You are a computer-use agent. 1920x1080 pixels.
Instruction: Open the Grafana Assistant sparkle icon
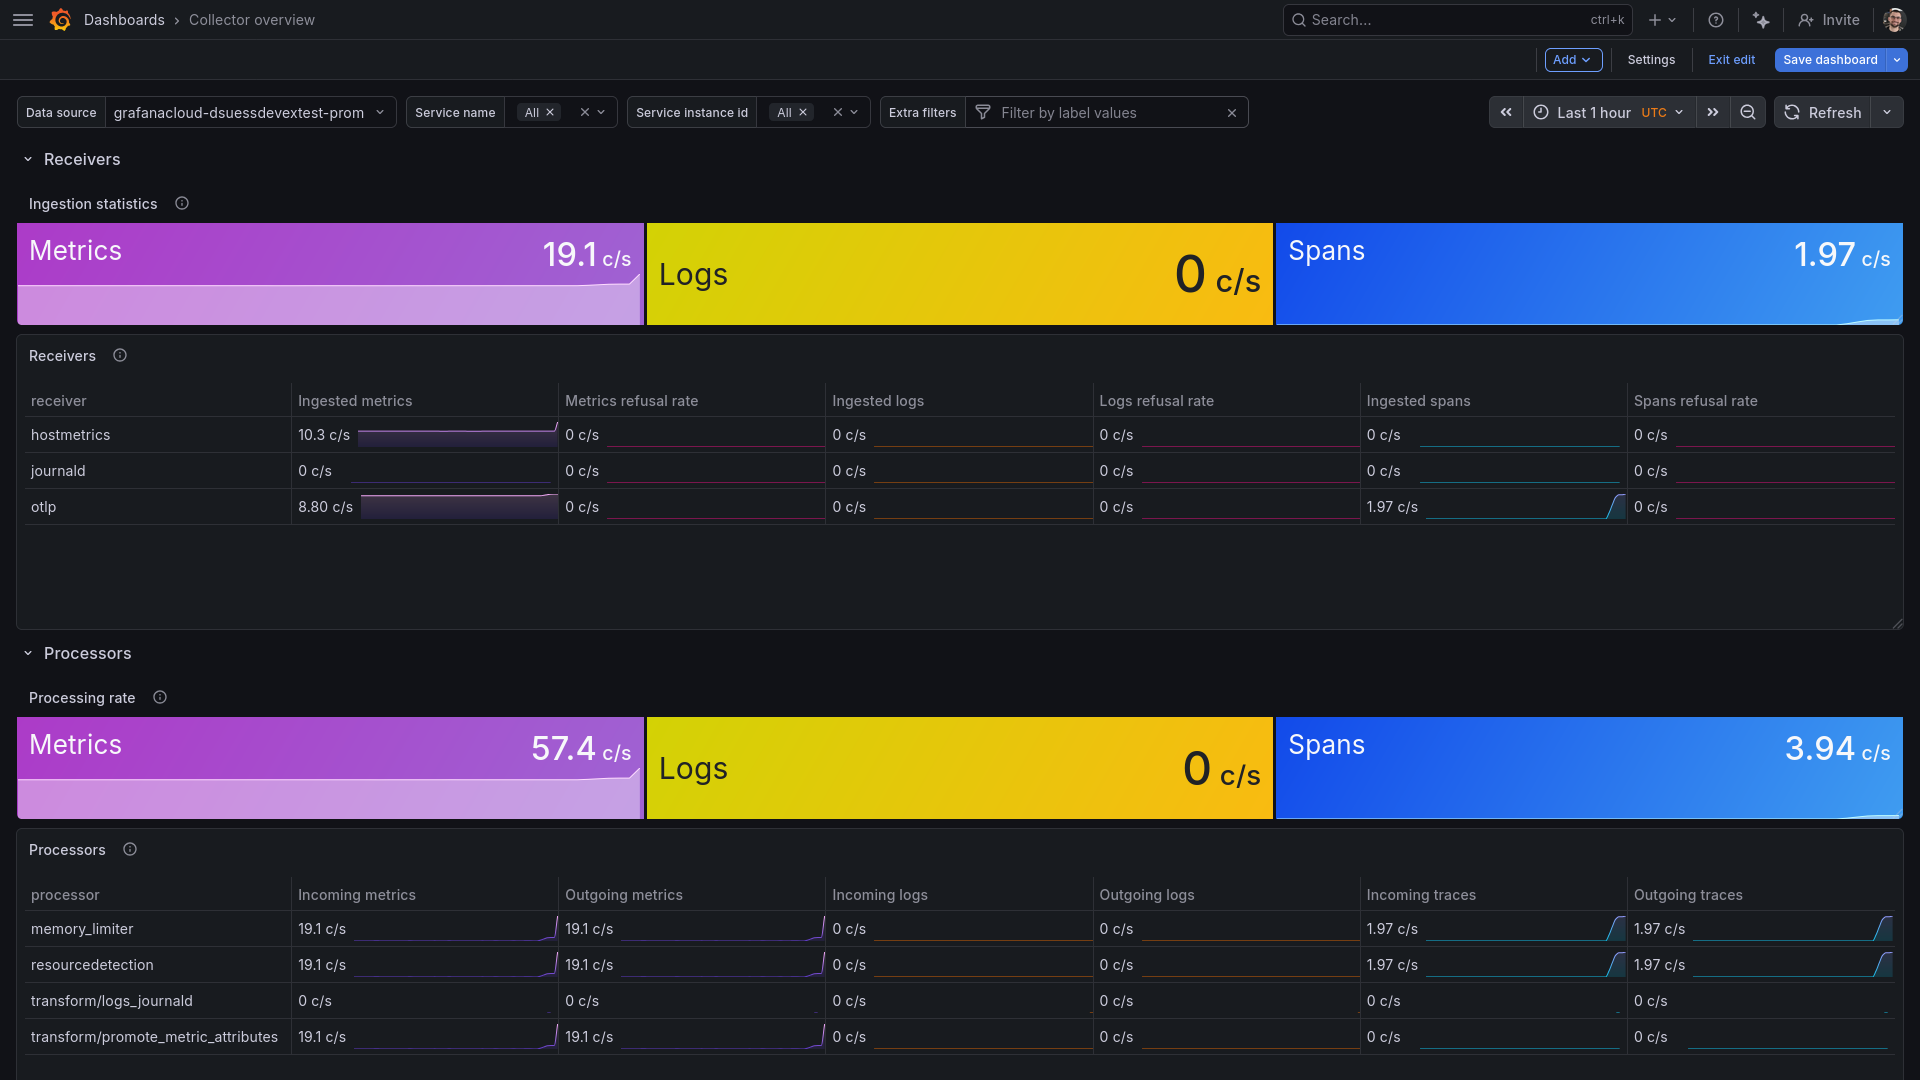(x=1761, y=20)
